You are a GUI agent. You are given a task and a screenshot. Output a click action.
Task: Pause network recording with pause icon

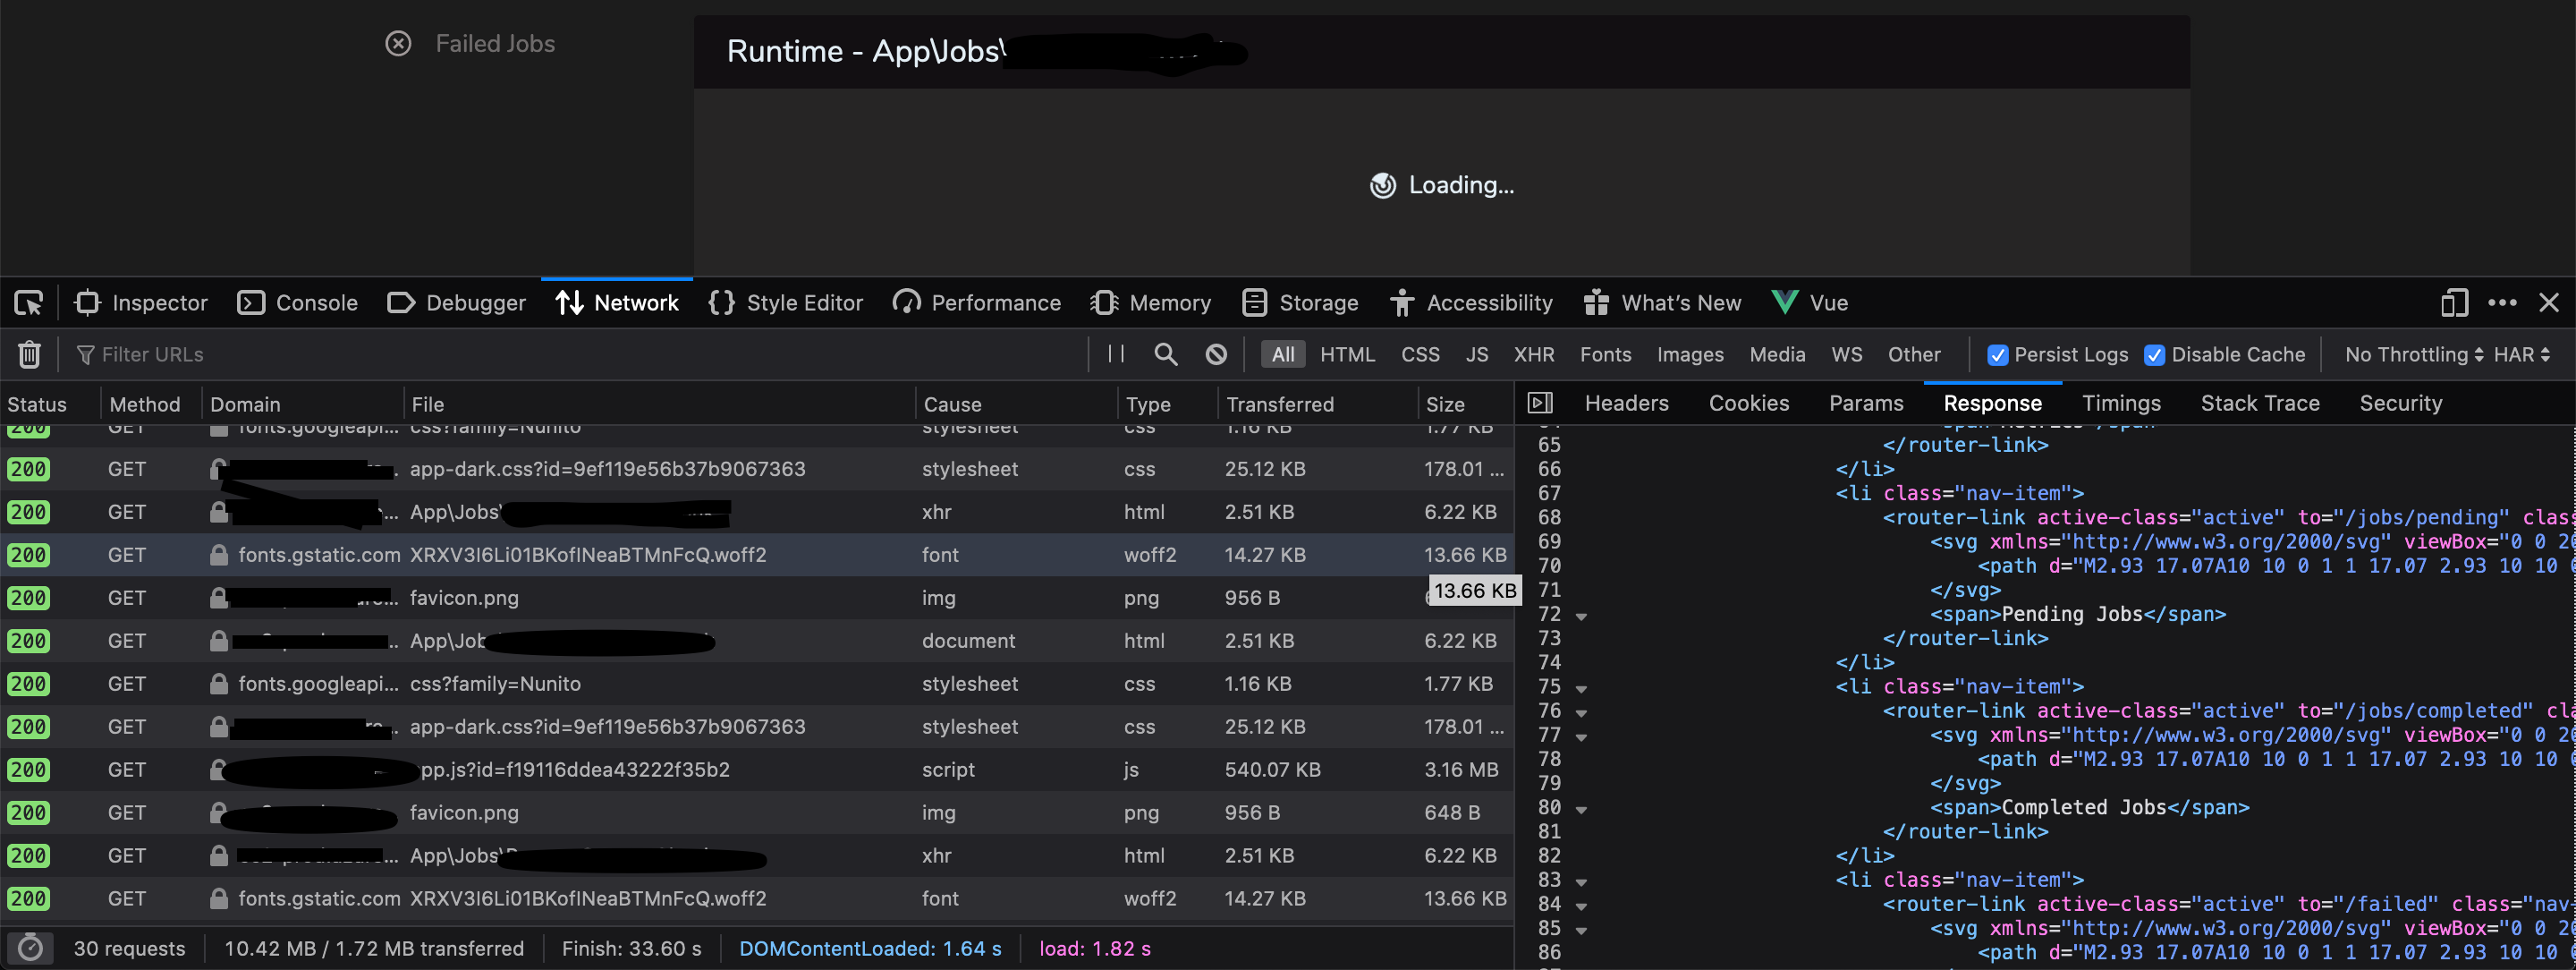click(1116, 354)
